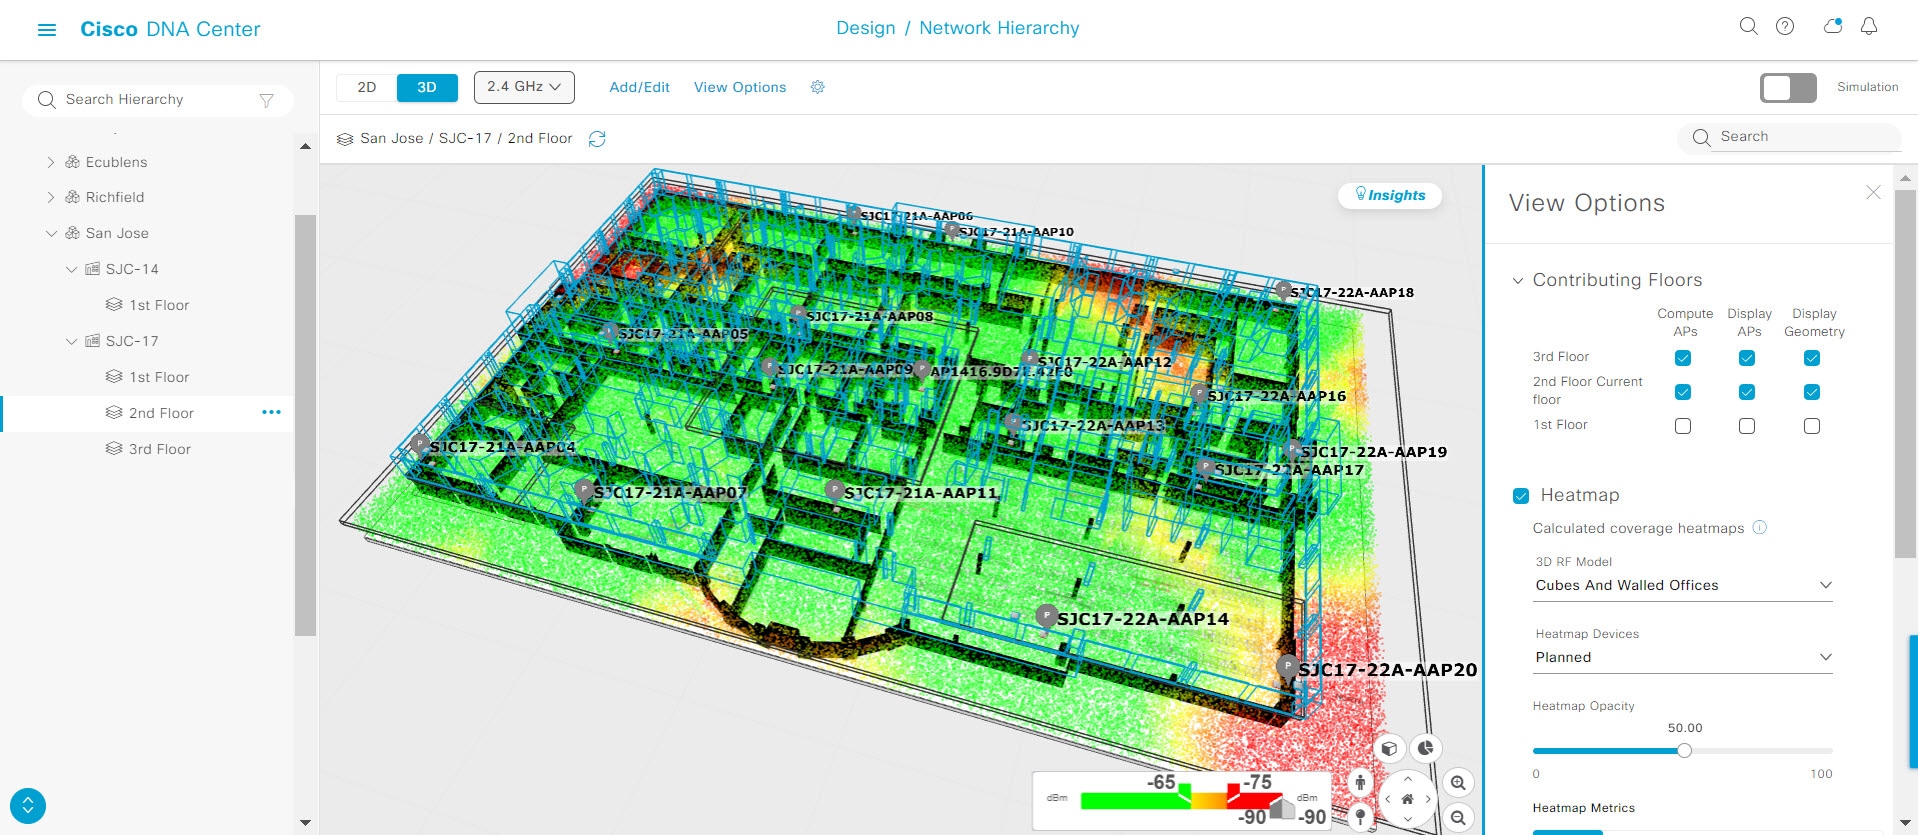Viewport: 1918px width, 835px height.
Task: Uncheck 3rd Floor Compute APs
Action: click(1683, 358)
